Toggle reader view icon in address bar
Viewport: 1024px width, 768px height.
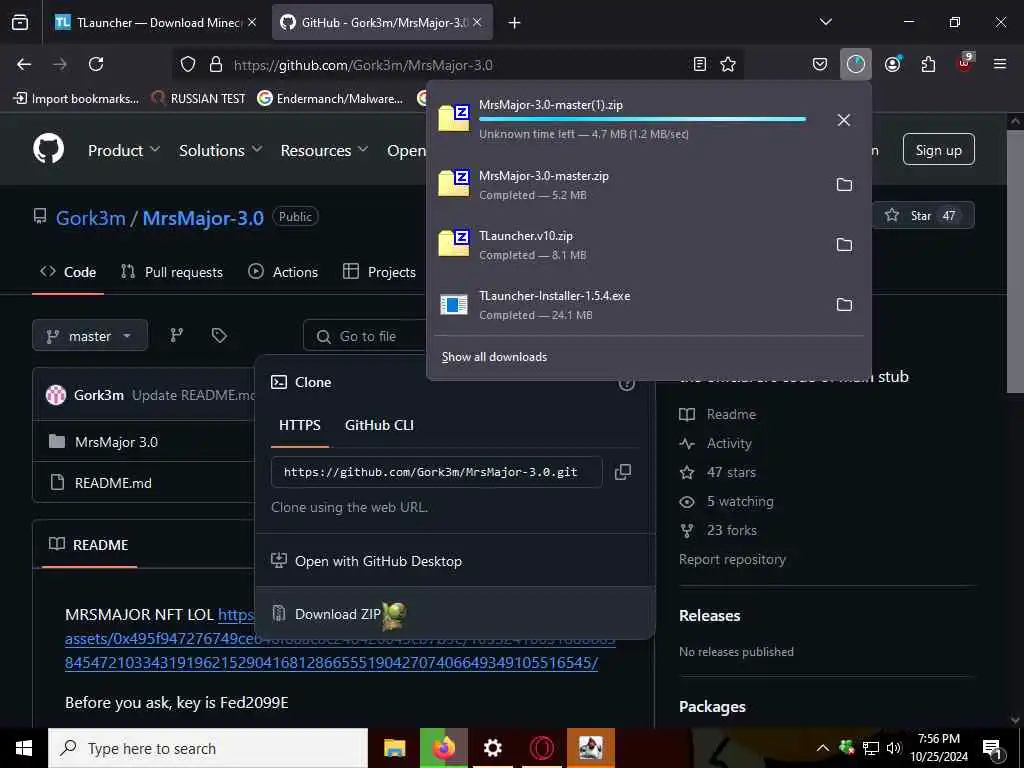[699, 64]
